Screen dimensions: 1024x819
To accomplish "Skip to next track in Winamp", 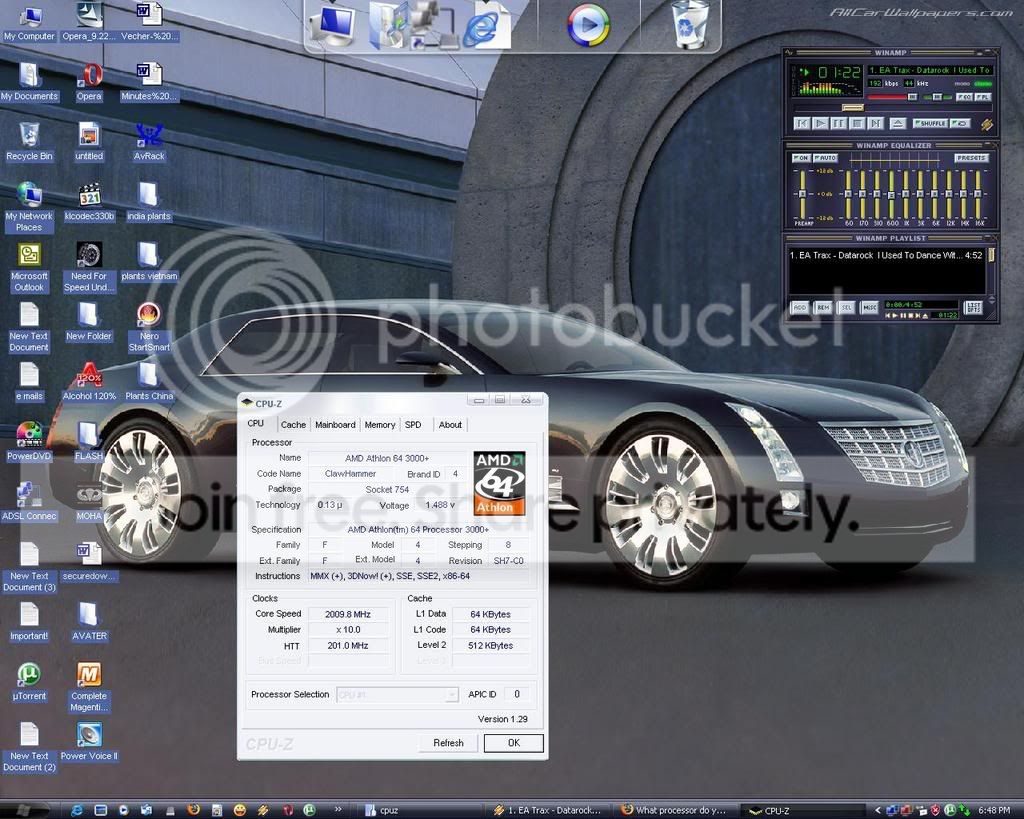I will point(876,123).
